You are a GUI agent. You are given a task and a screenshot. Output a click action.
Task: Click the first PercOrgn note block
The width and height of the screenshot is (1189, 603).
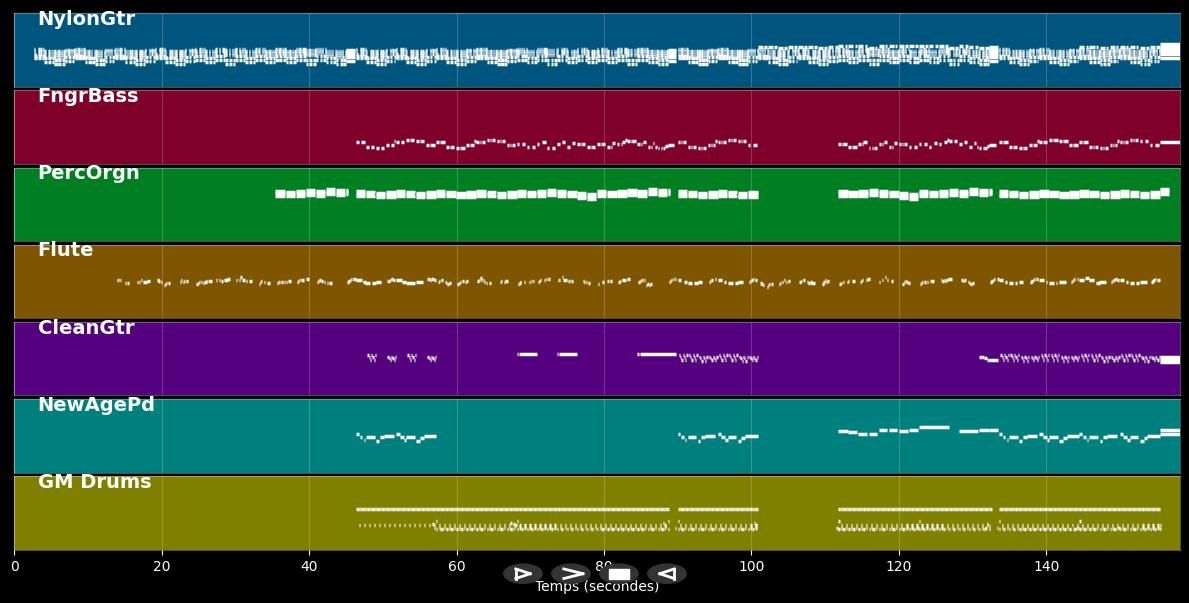point(280,194)
